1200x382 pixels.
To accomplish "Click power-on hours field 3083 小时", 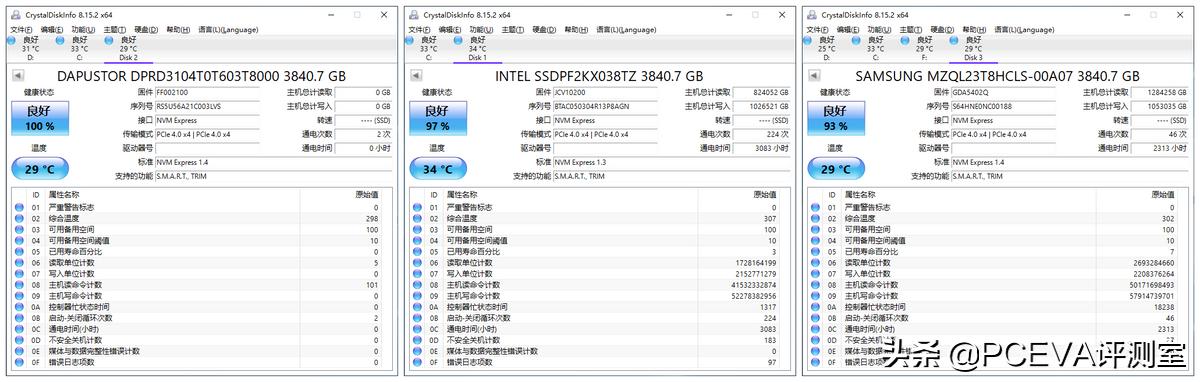I will (762, 148).
